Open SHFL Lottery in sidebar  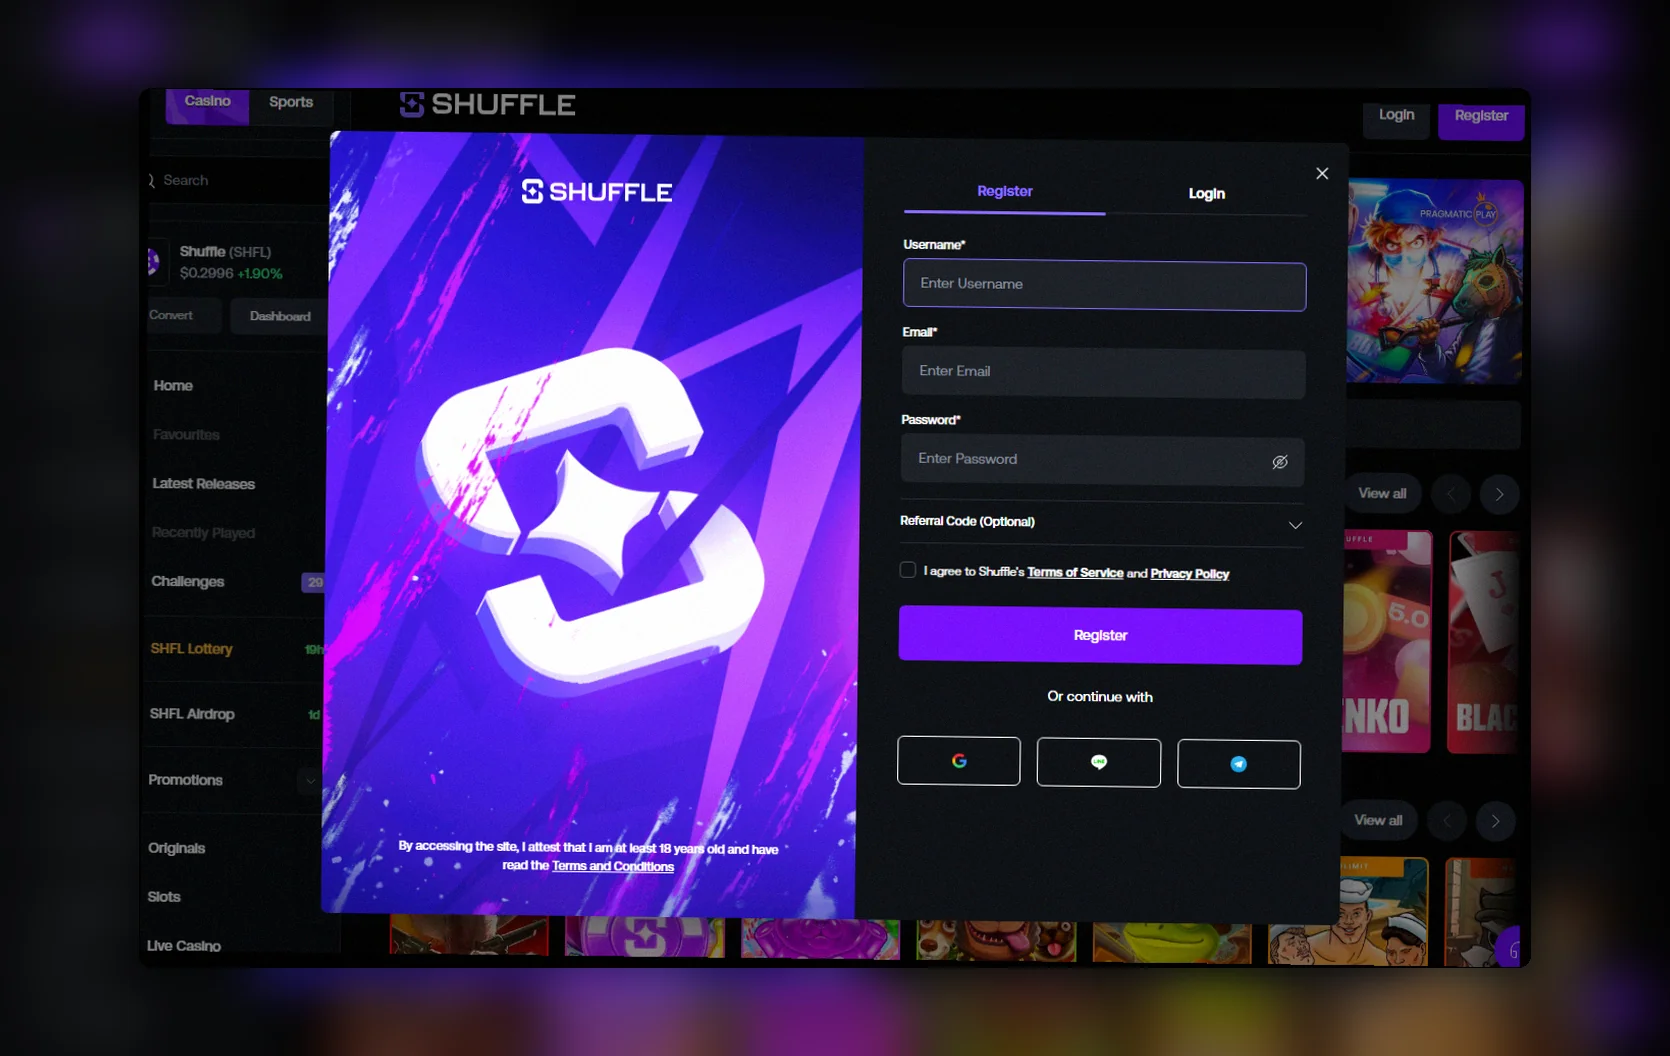(x=191, y=649)
